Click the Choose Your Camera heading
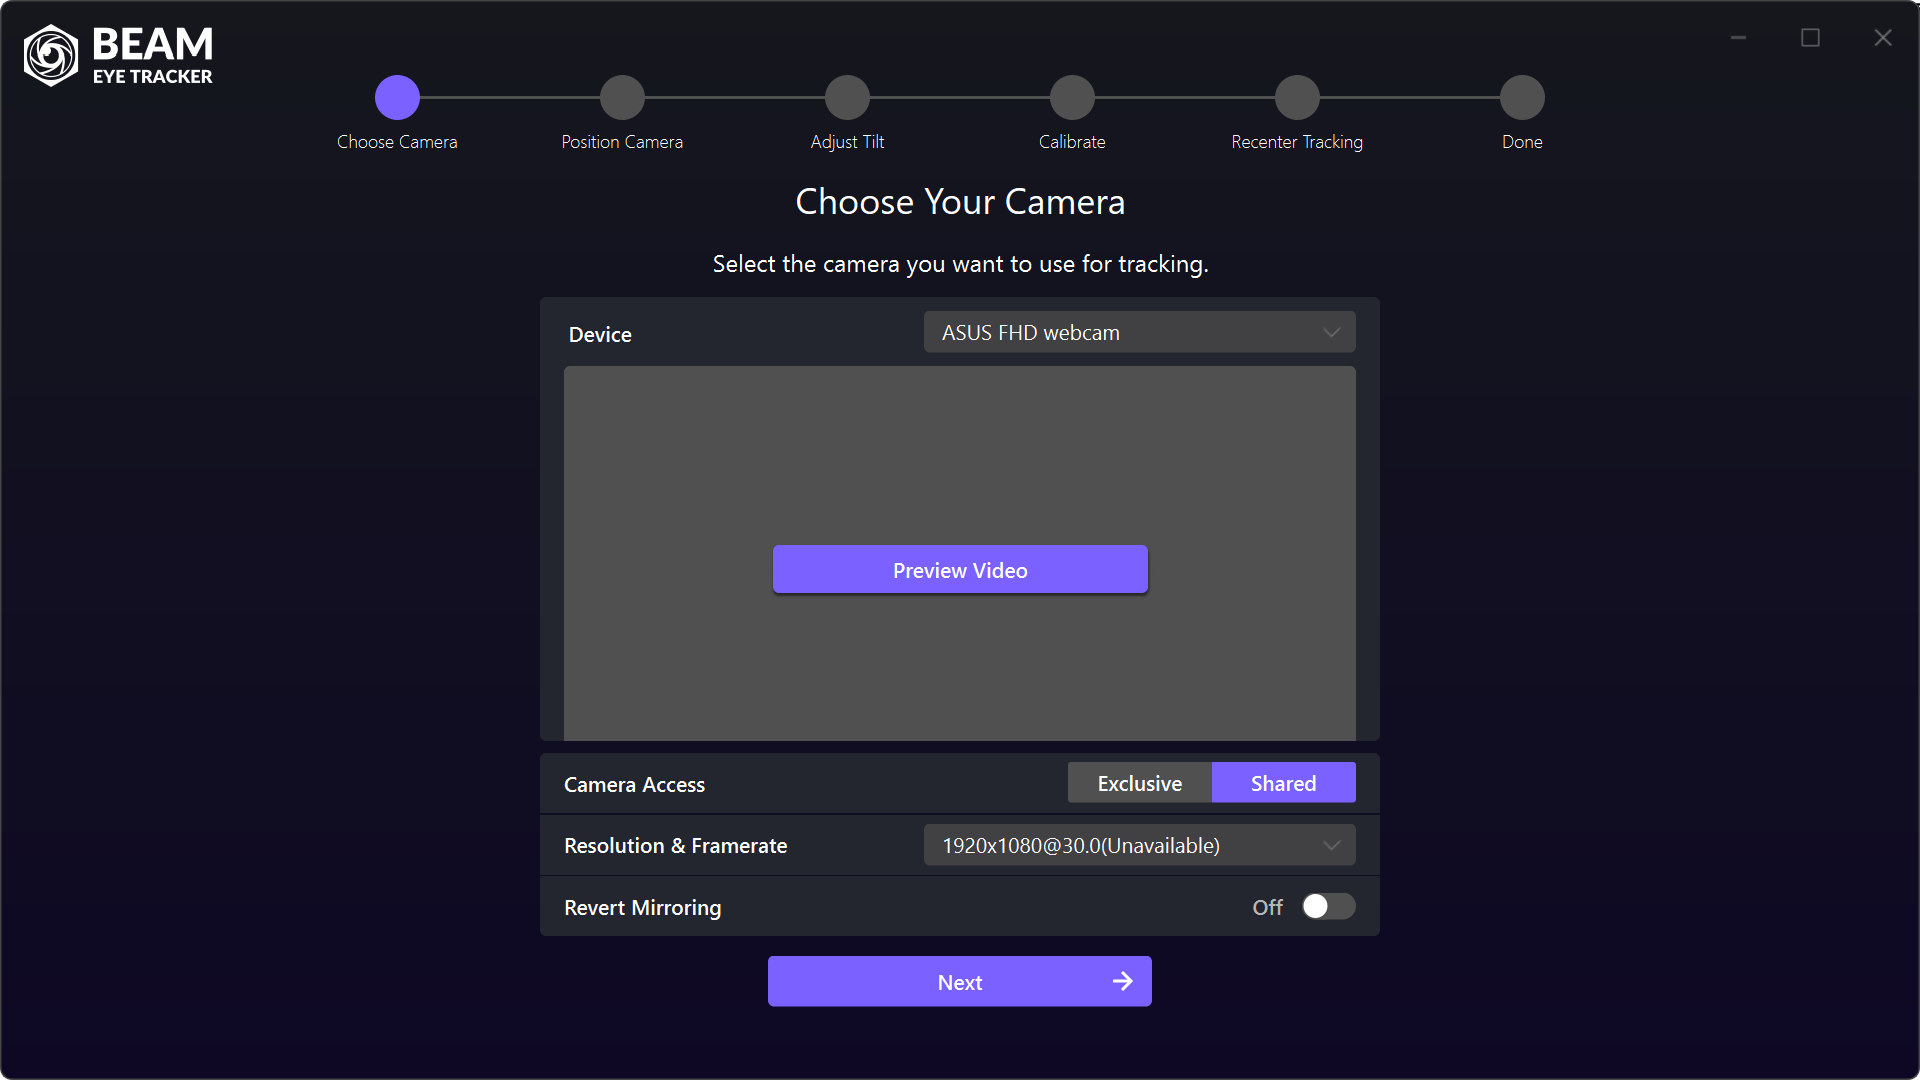This screenshot has height=1080, width=1920. coord(960,202)
